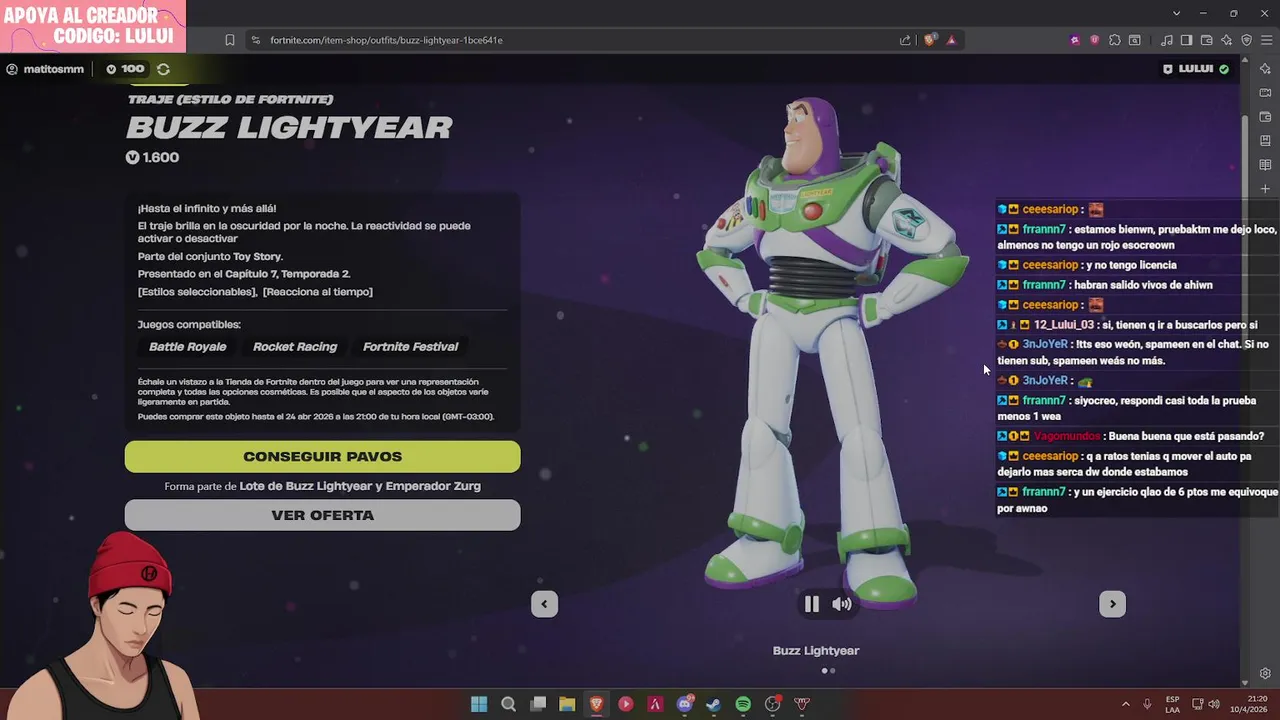
Task: Click the CONSEGUIR PAVOS button
Action: point(322,456)
